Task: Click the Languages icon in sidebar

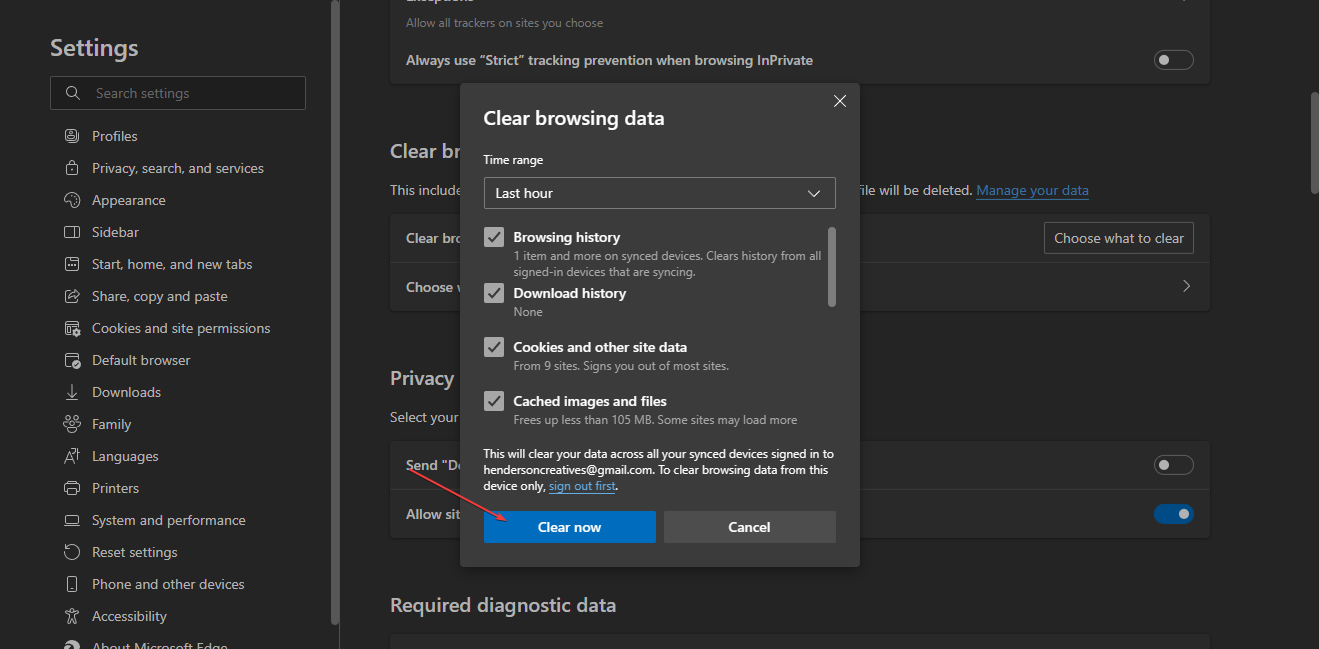Action: pos(72,456)
